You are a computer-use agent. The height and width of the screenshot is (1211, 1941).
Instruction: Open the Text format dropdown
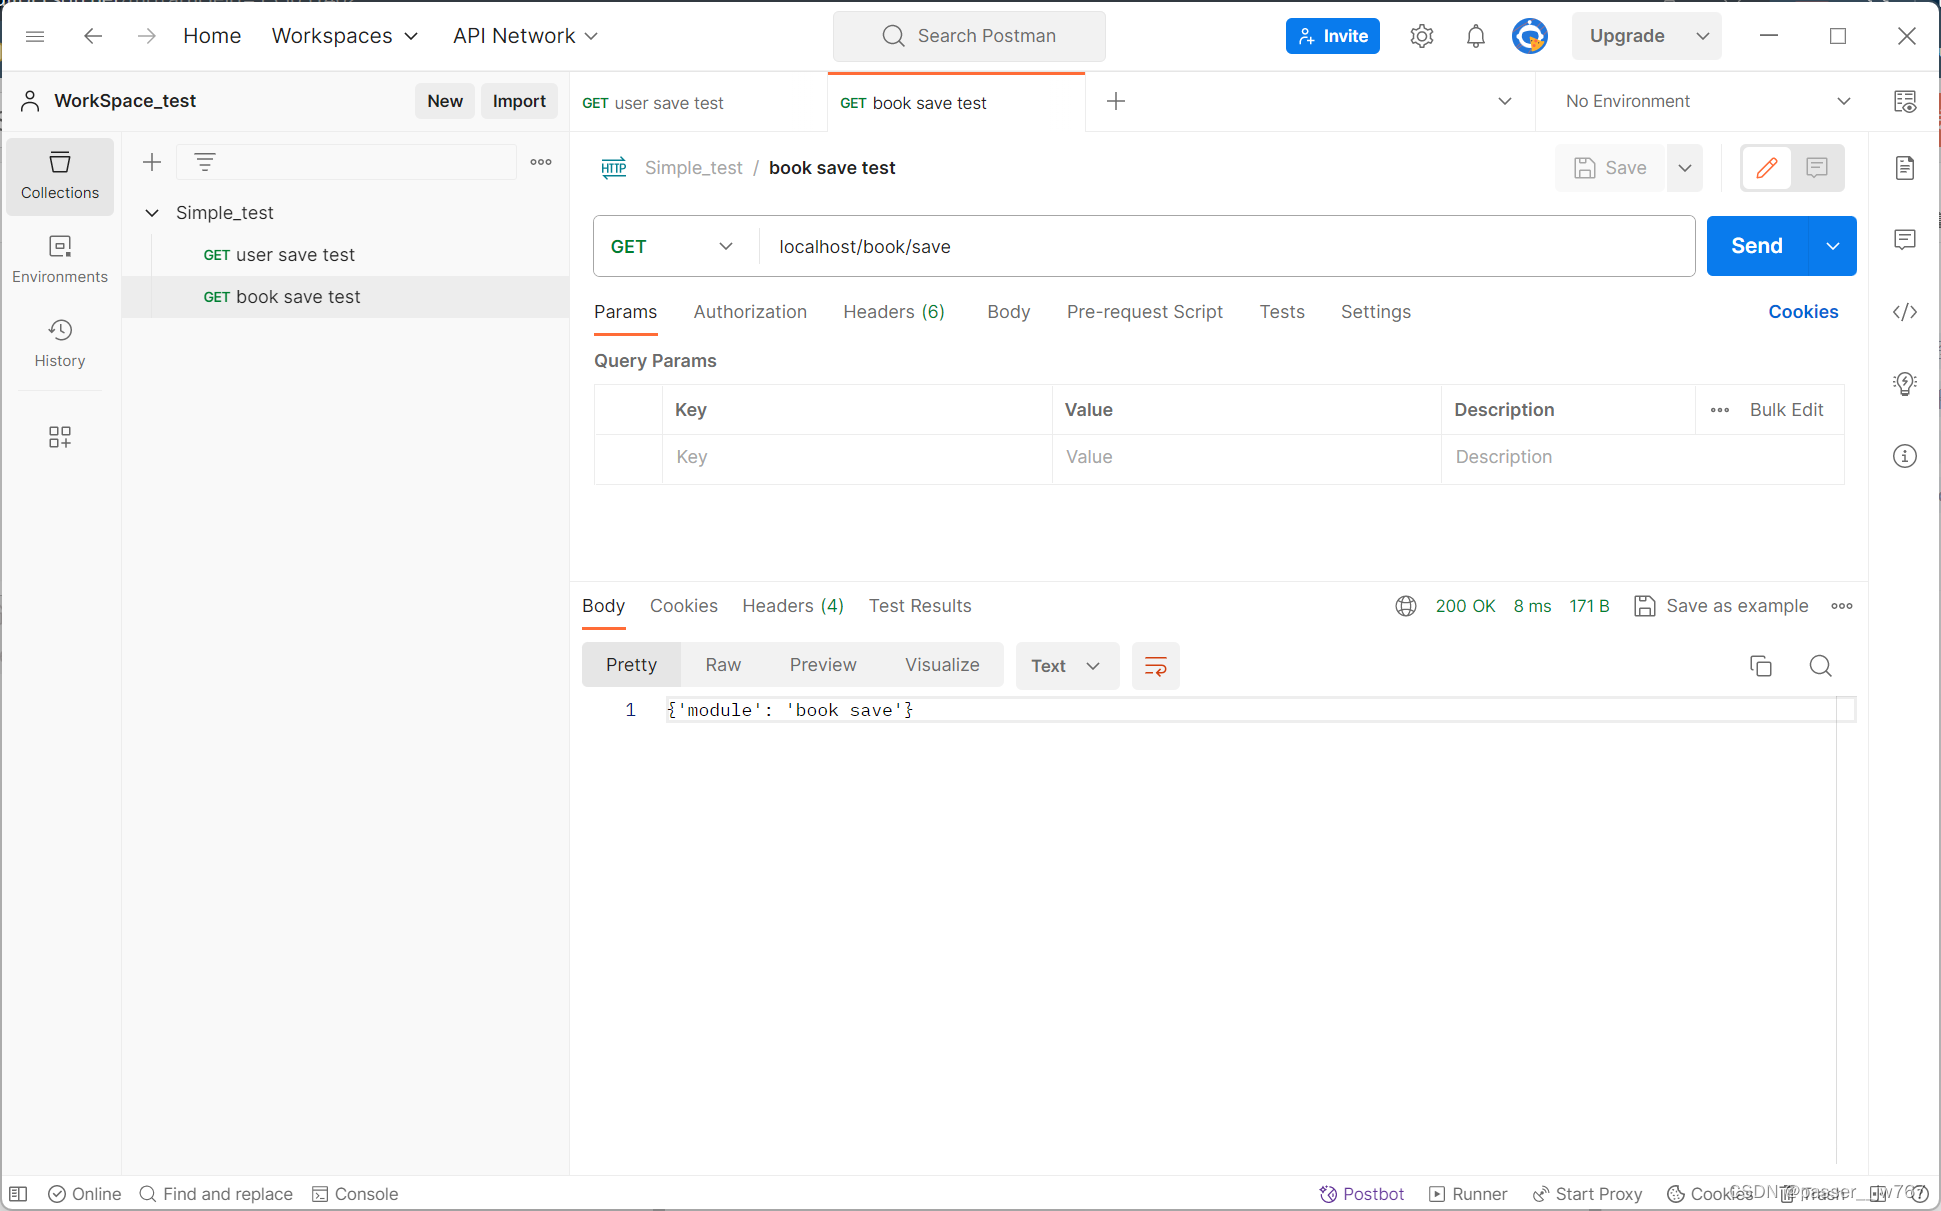tap(1067, 666)
